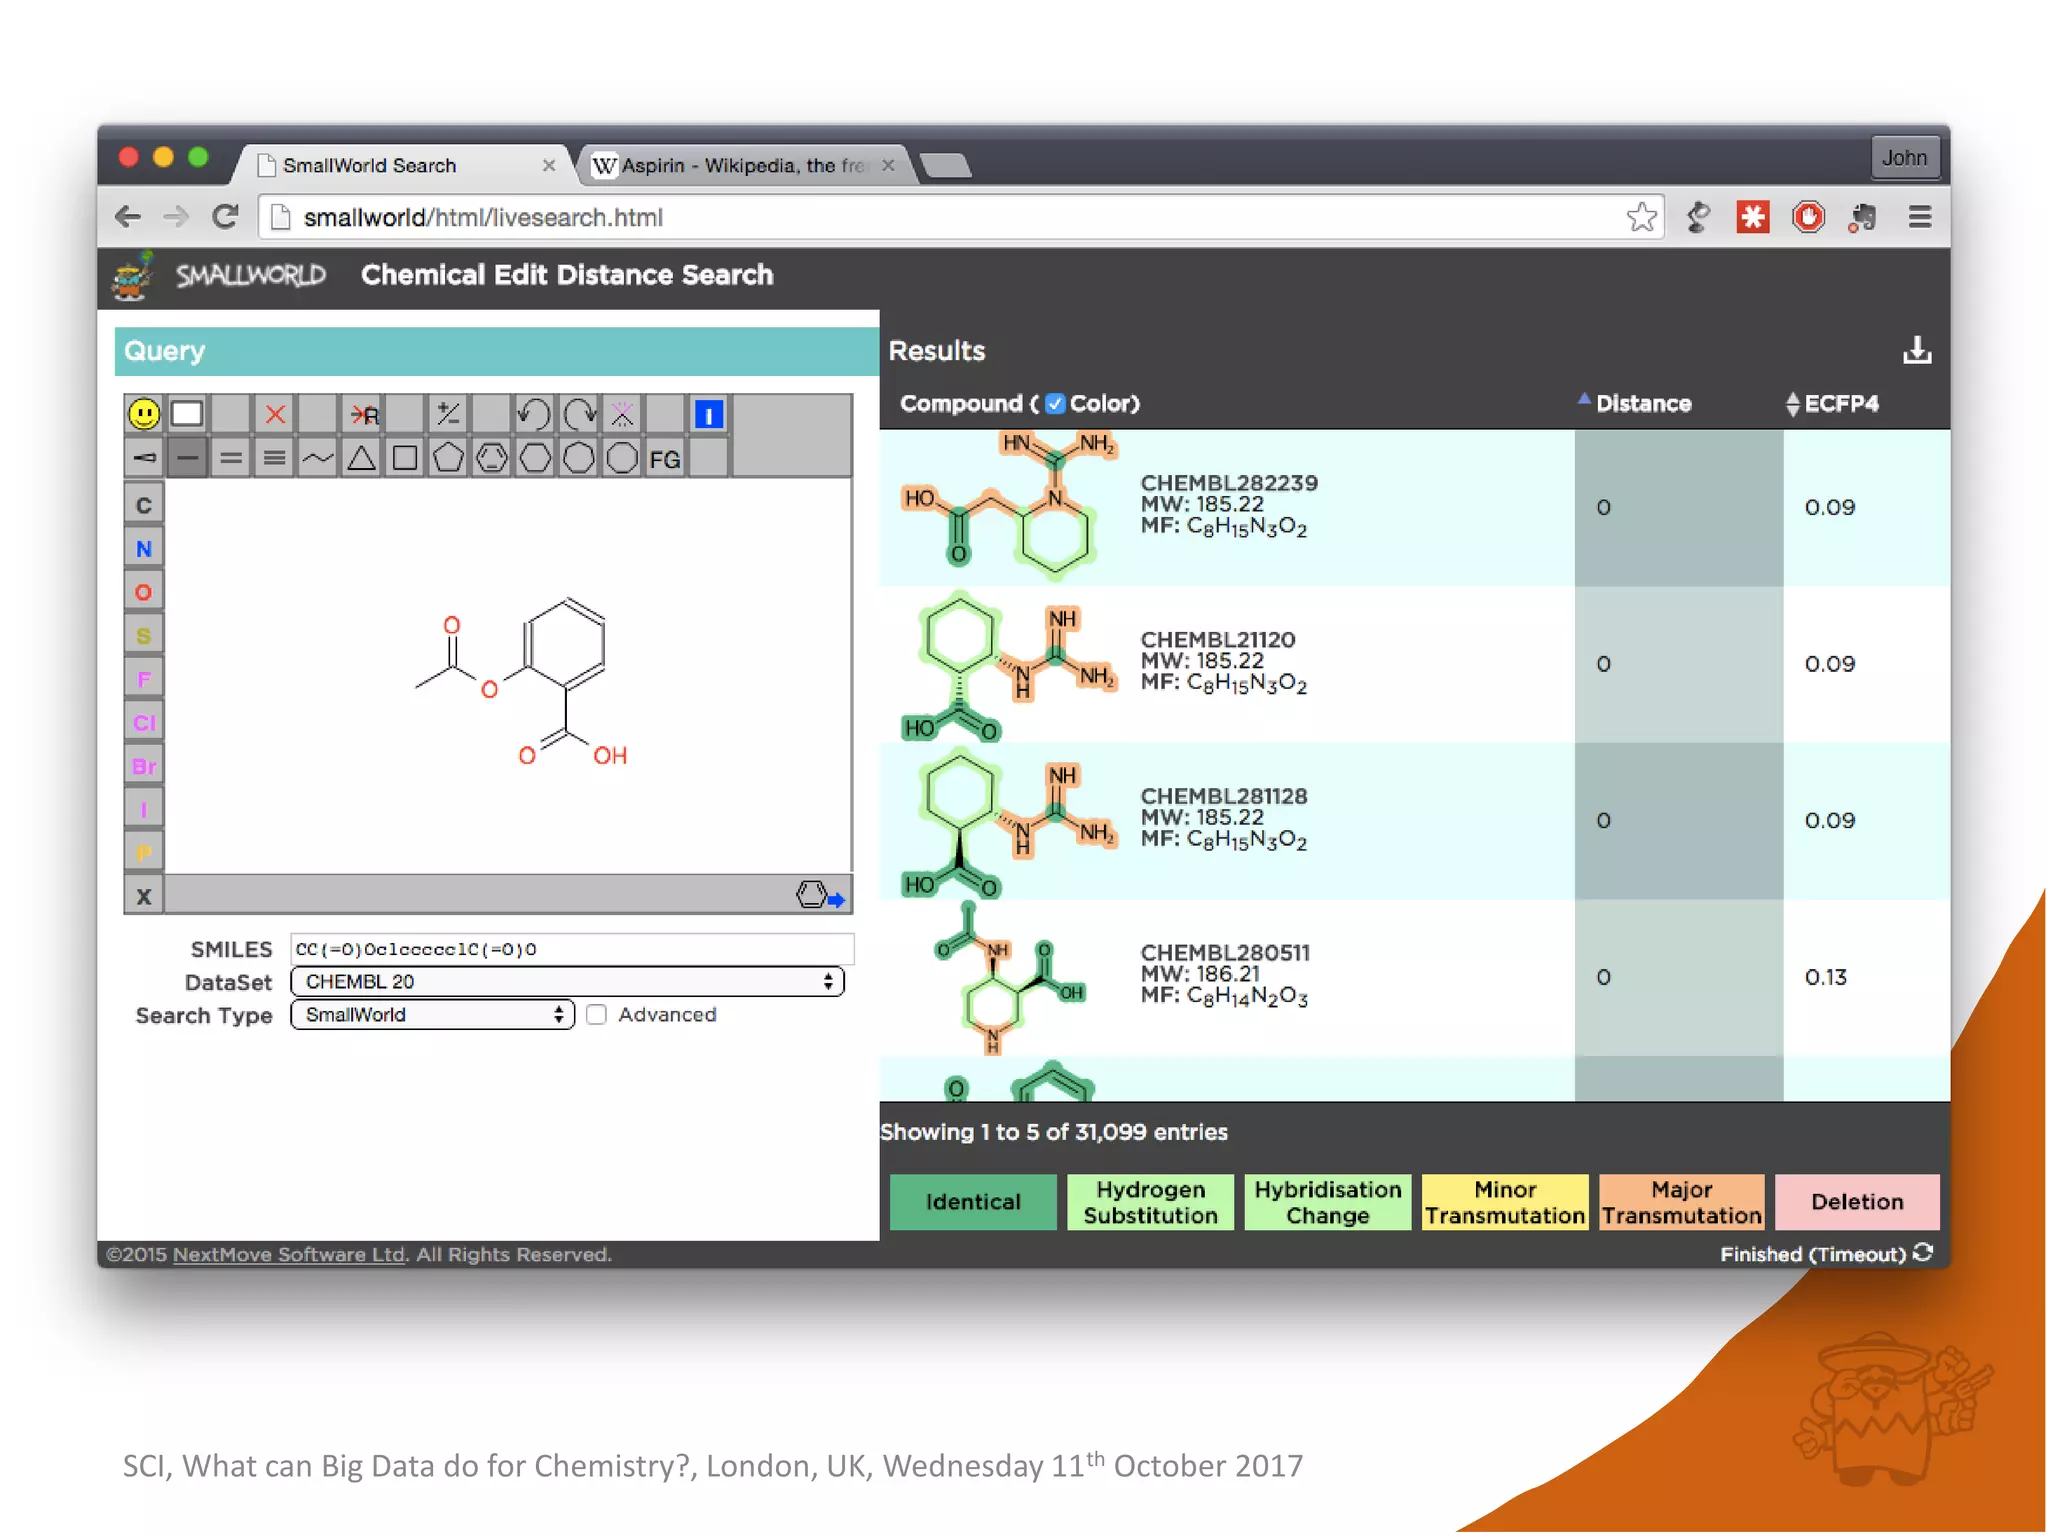
Task: Open the NextMove Software Ltd link
Action: pos(289,1255)
